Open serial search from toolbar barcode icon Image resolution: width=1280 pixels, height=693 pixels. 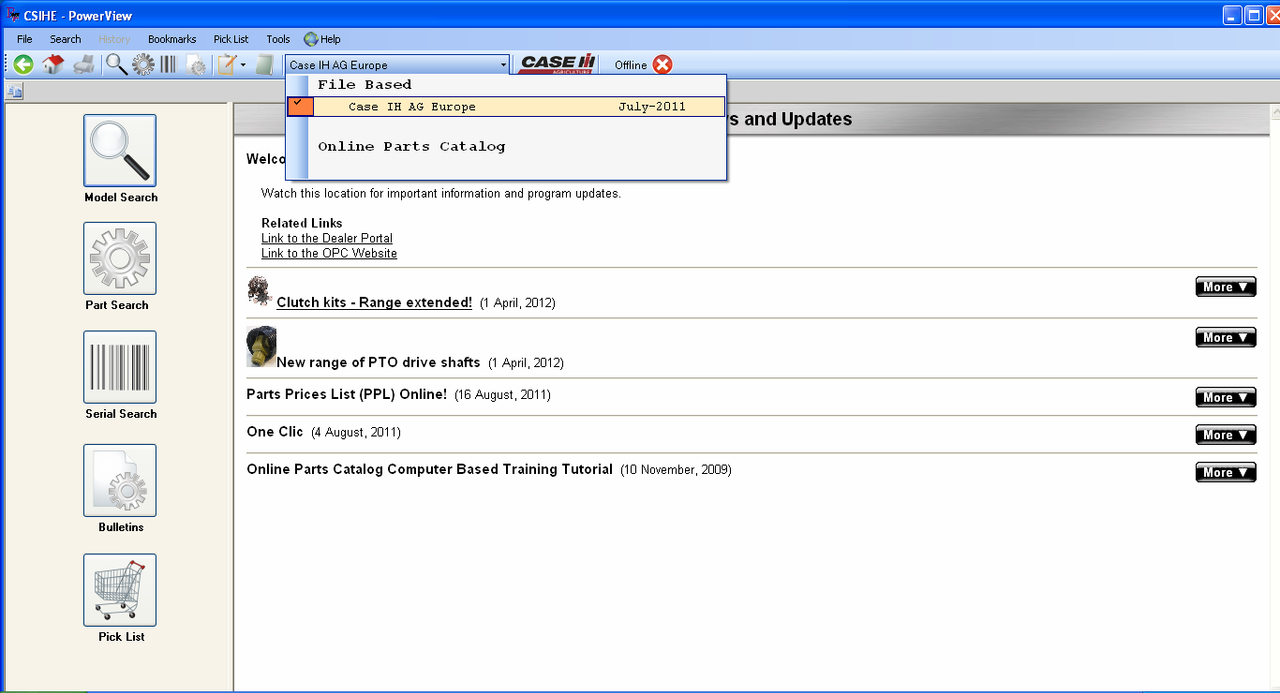(x=168, y=65)
